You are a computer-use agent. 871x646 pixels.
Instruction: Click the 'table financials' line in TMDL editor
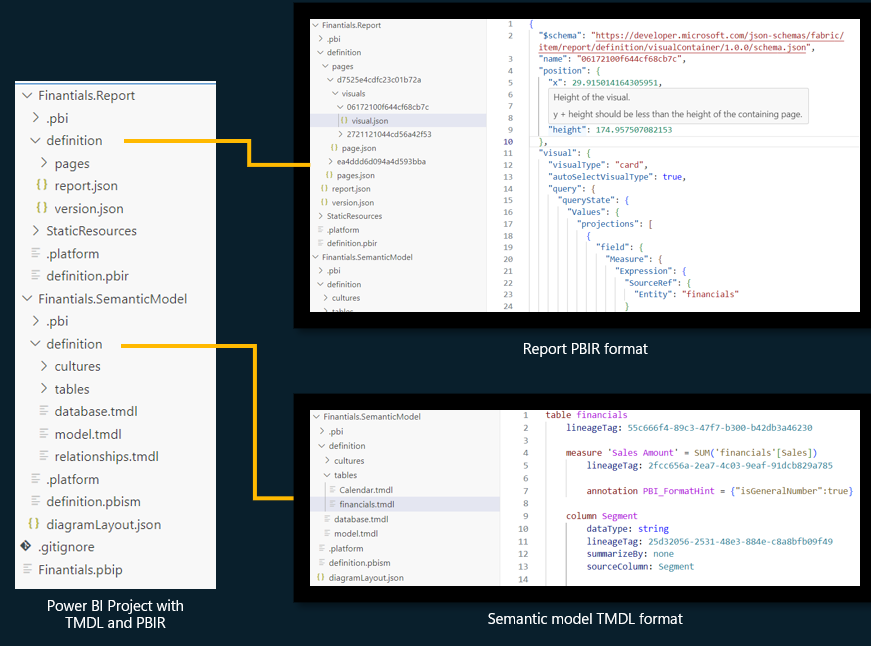coord(586,414)
